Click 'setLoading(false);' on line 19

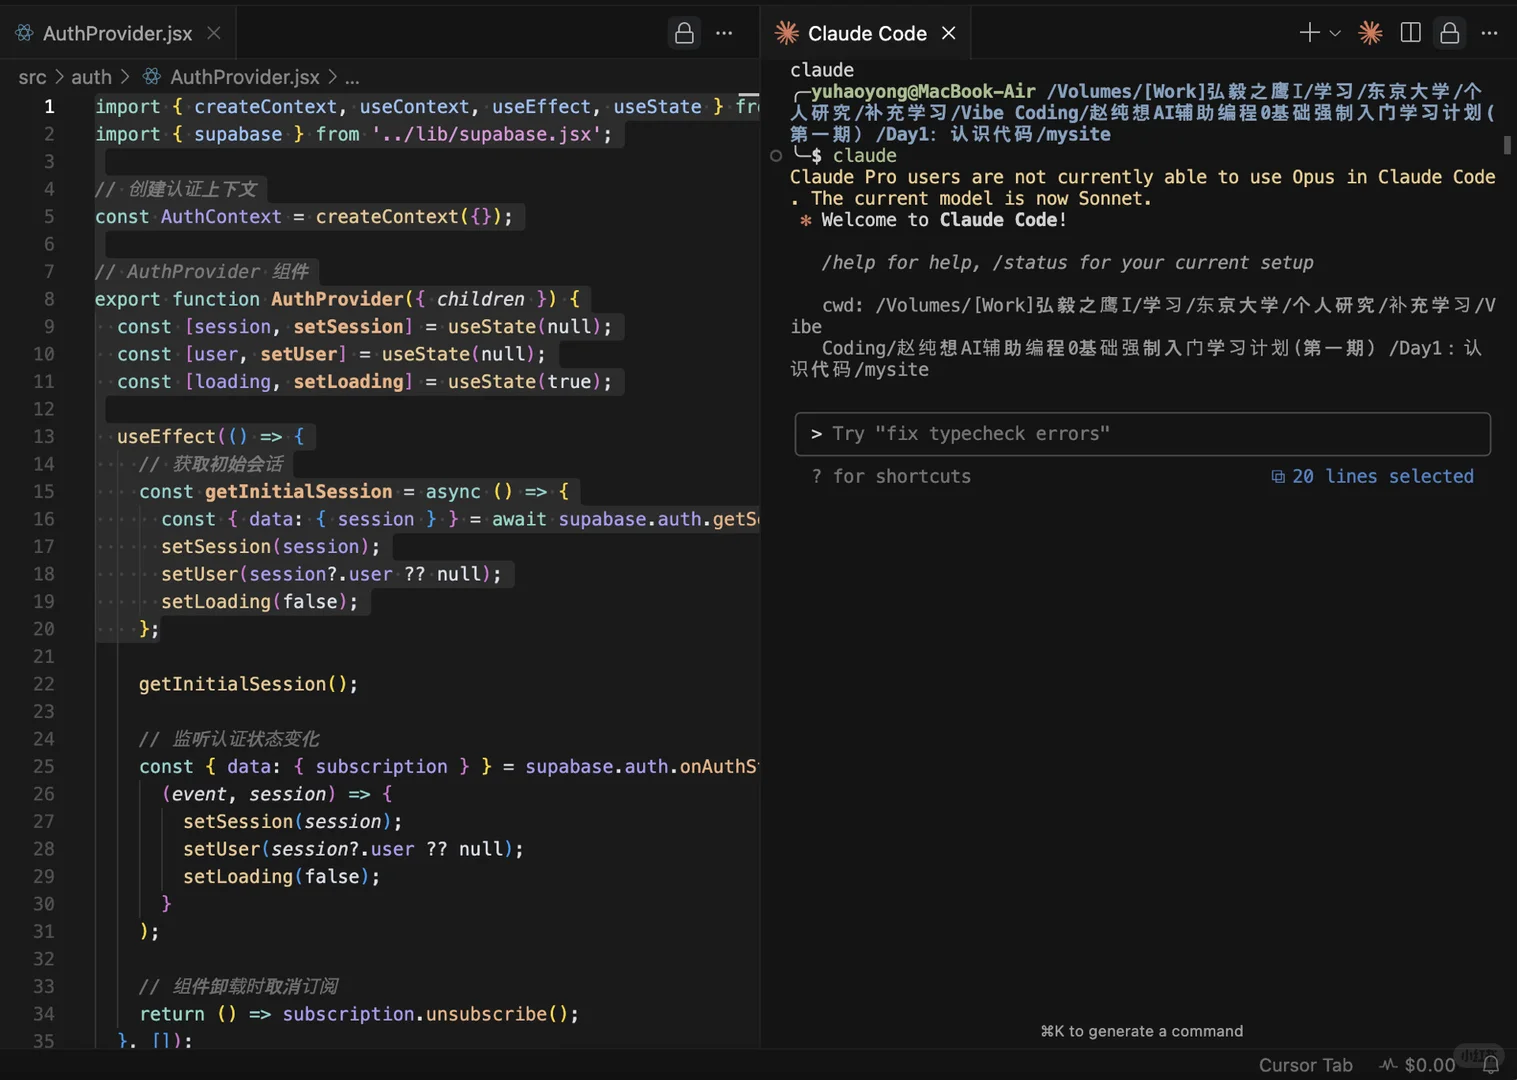coord(259,602)
